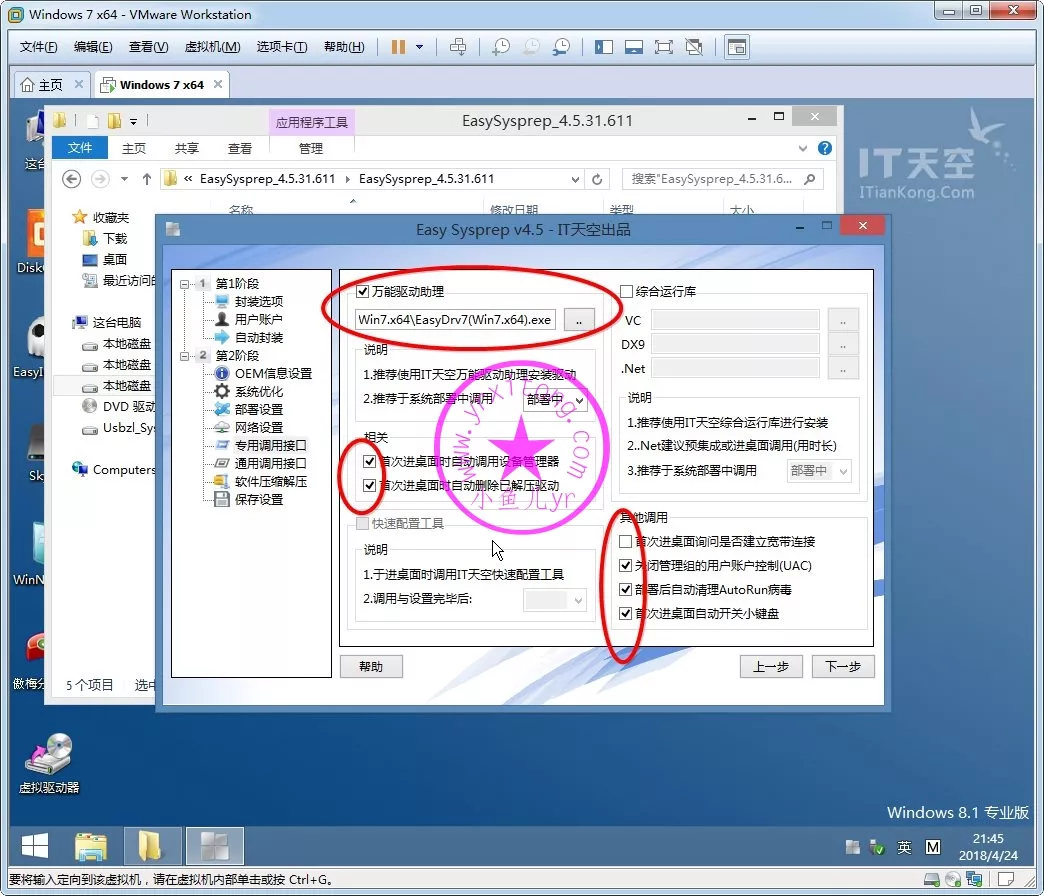Click the take snapshot clock icon
1044x896 pixels.
(x=500, y=47)
